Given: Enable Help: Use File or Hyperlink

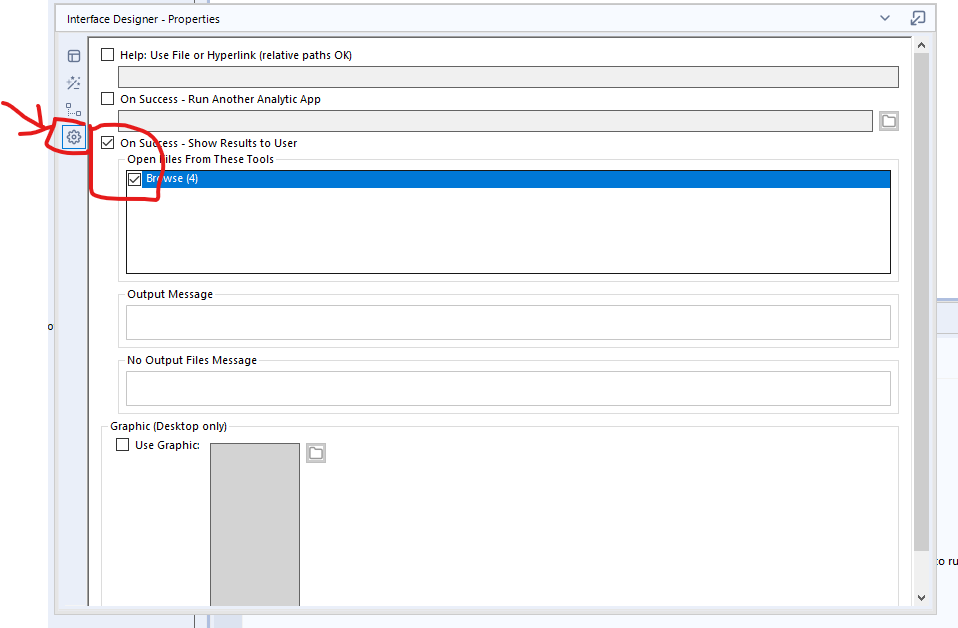Looking at the screenshot, I should (107, 55).
